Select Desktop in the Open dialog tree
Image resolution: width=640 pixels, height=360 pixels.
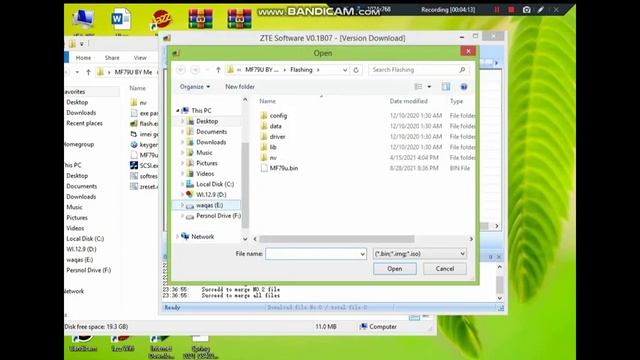pos(207,121)
